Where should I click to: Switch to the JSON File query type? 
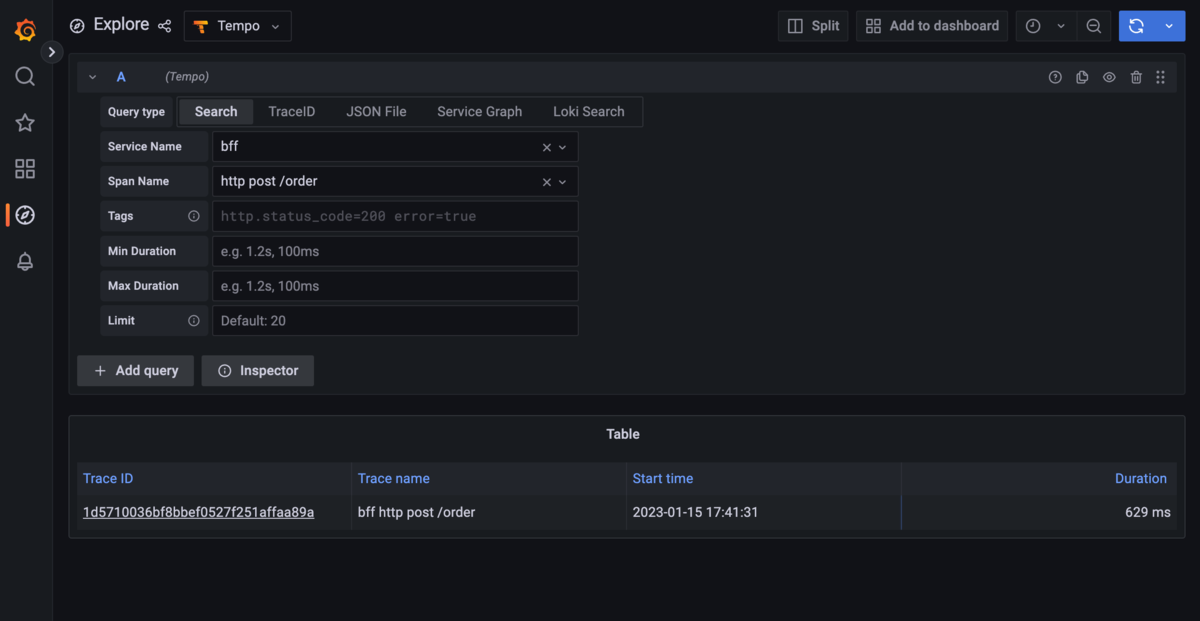coord(376,112)
